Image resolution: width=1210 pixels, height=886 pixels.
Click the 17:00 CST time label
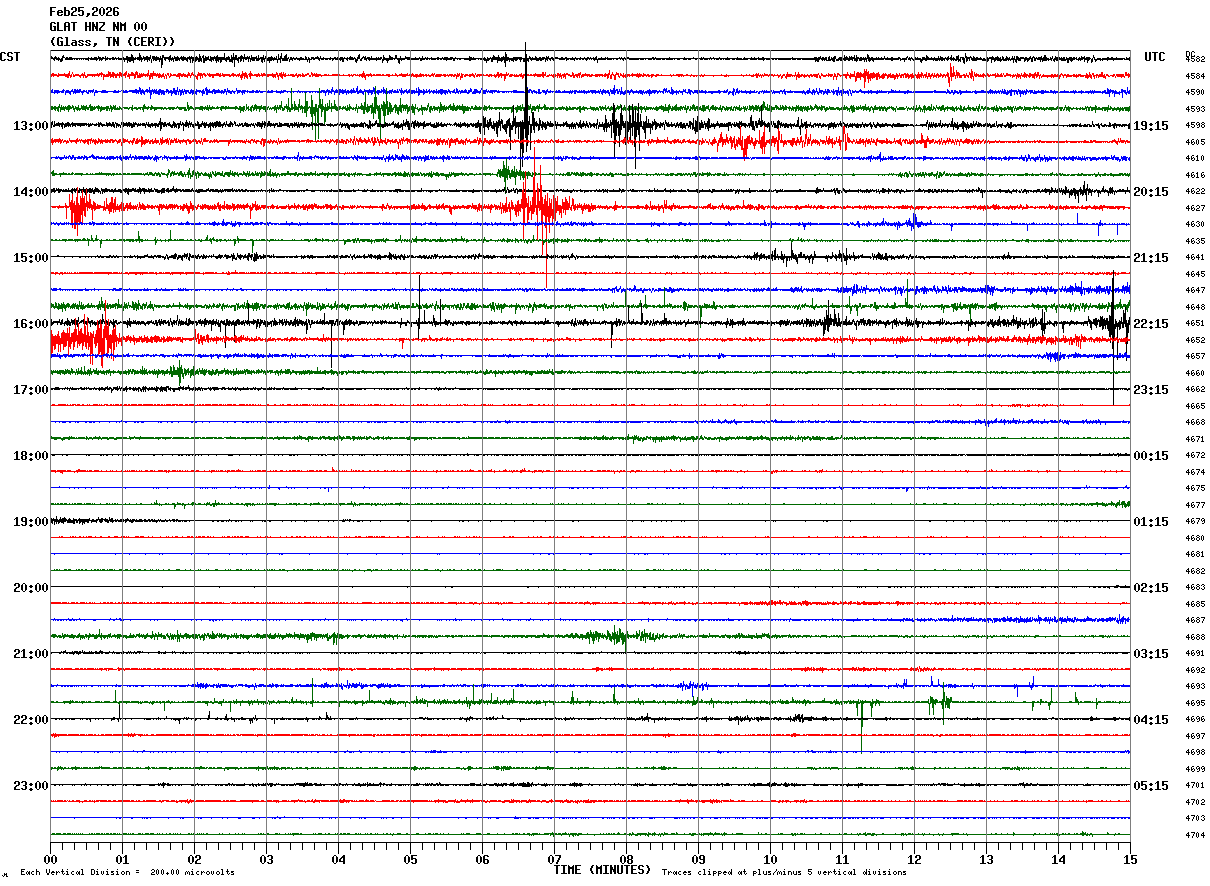tap(31, 390)
